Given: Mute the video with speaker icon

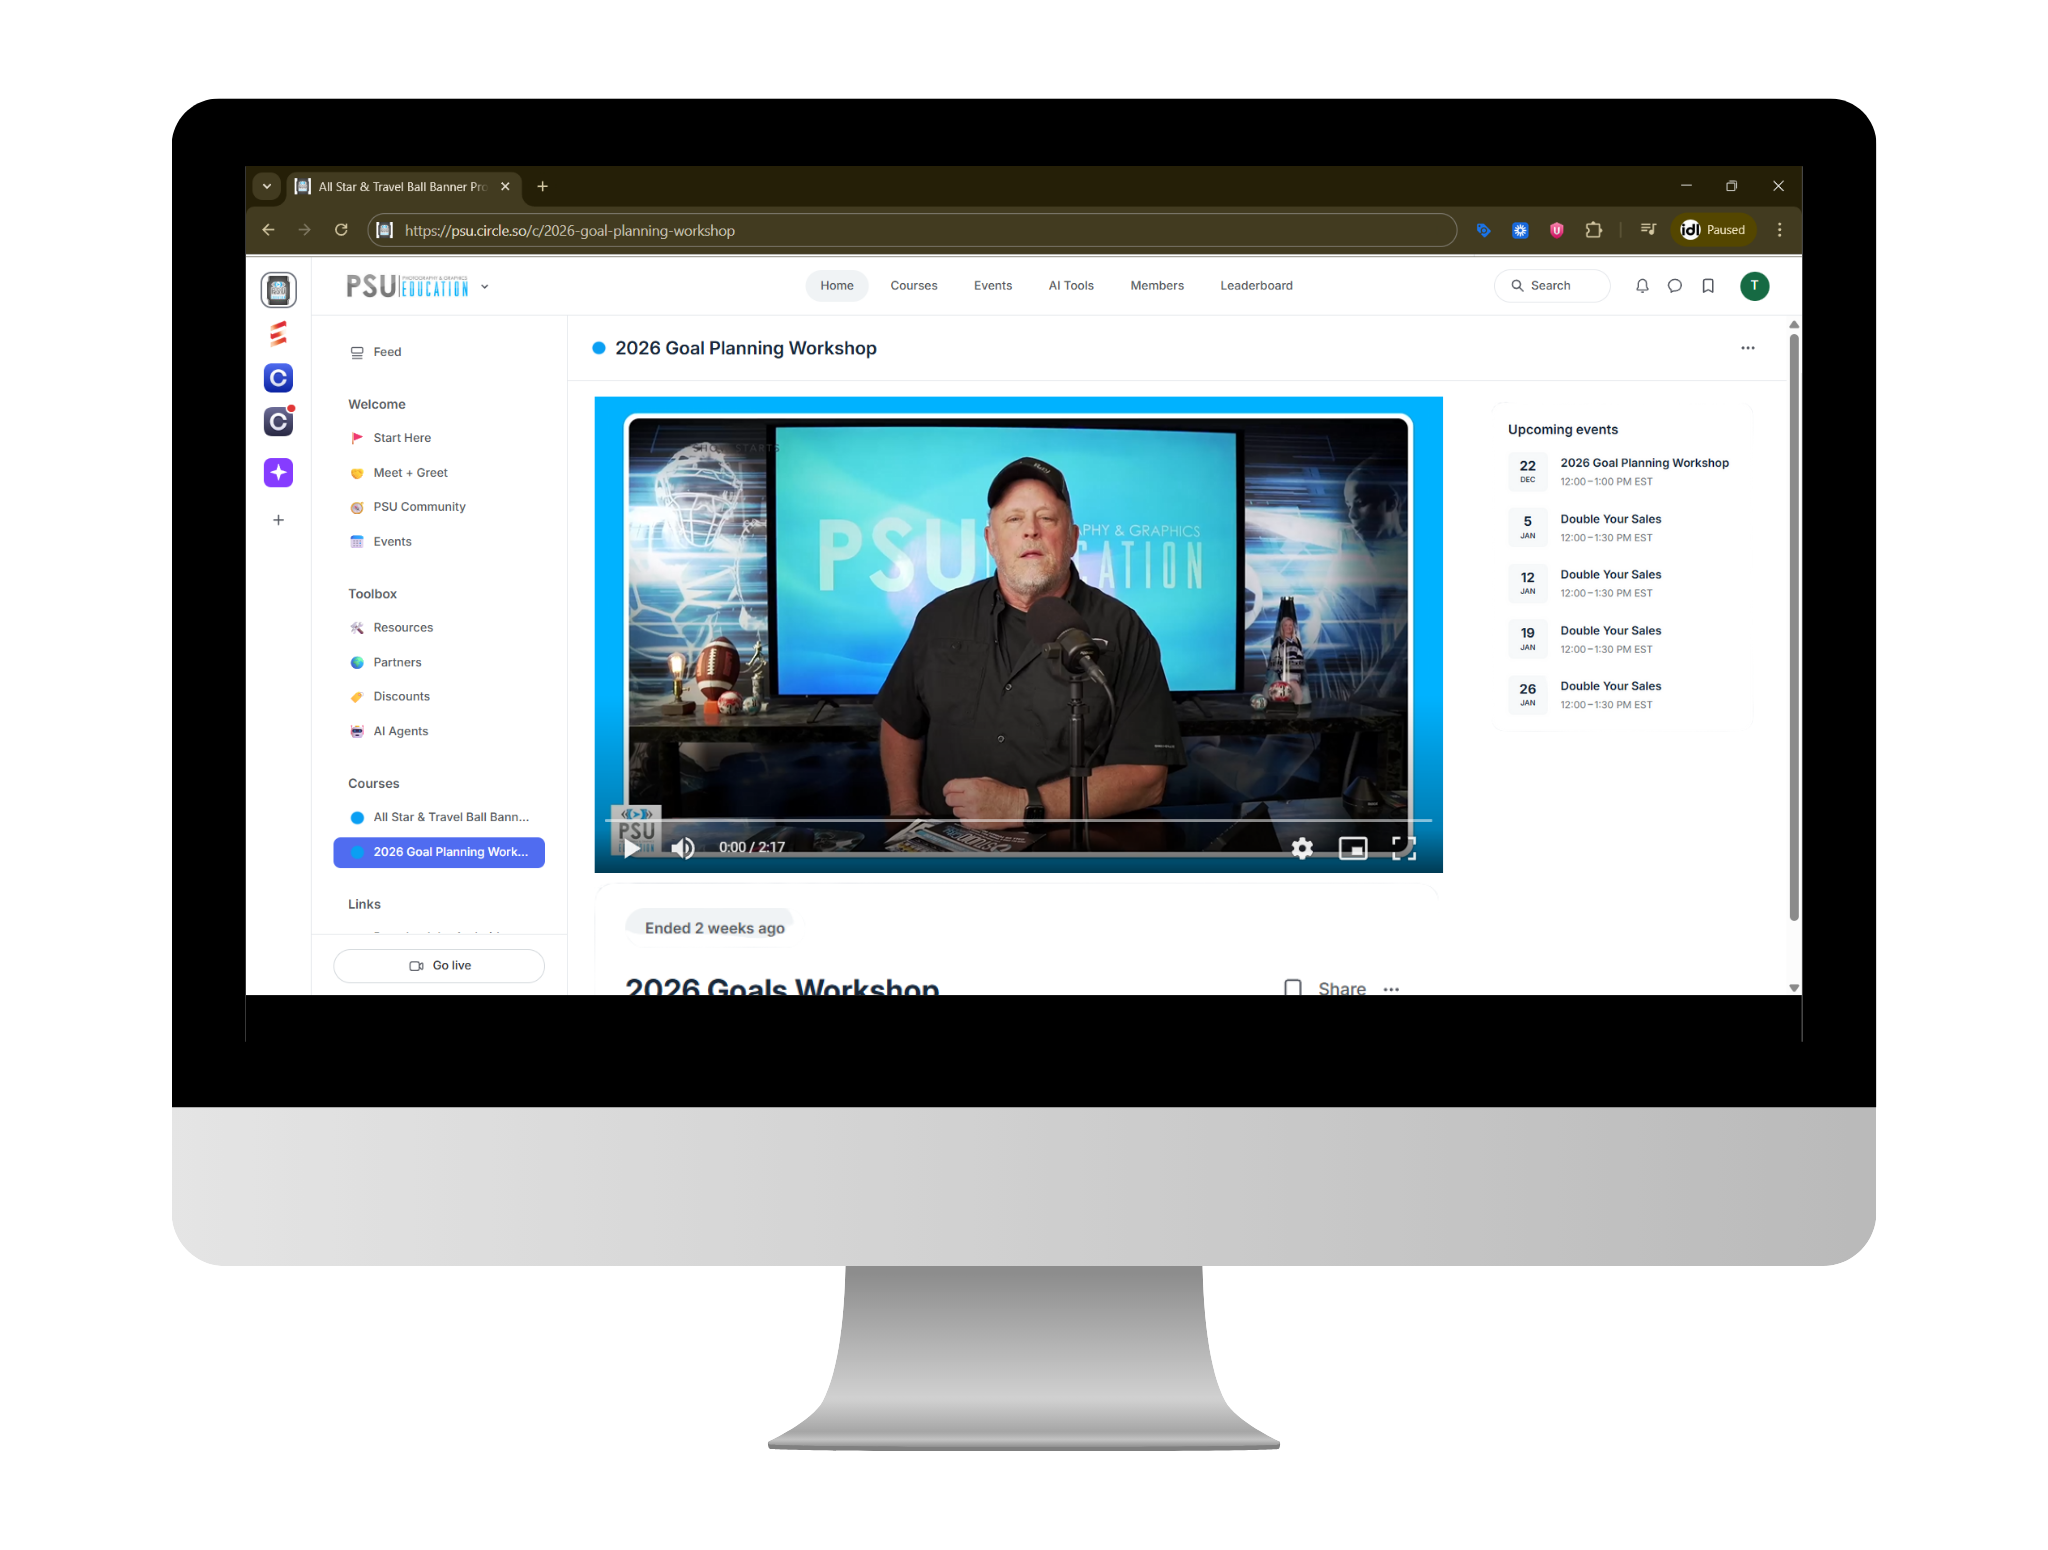Looking at the screenshot, I should pyautogui.click(x=683, y=848).
